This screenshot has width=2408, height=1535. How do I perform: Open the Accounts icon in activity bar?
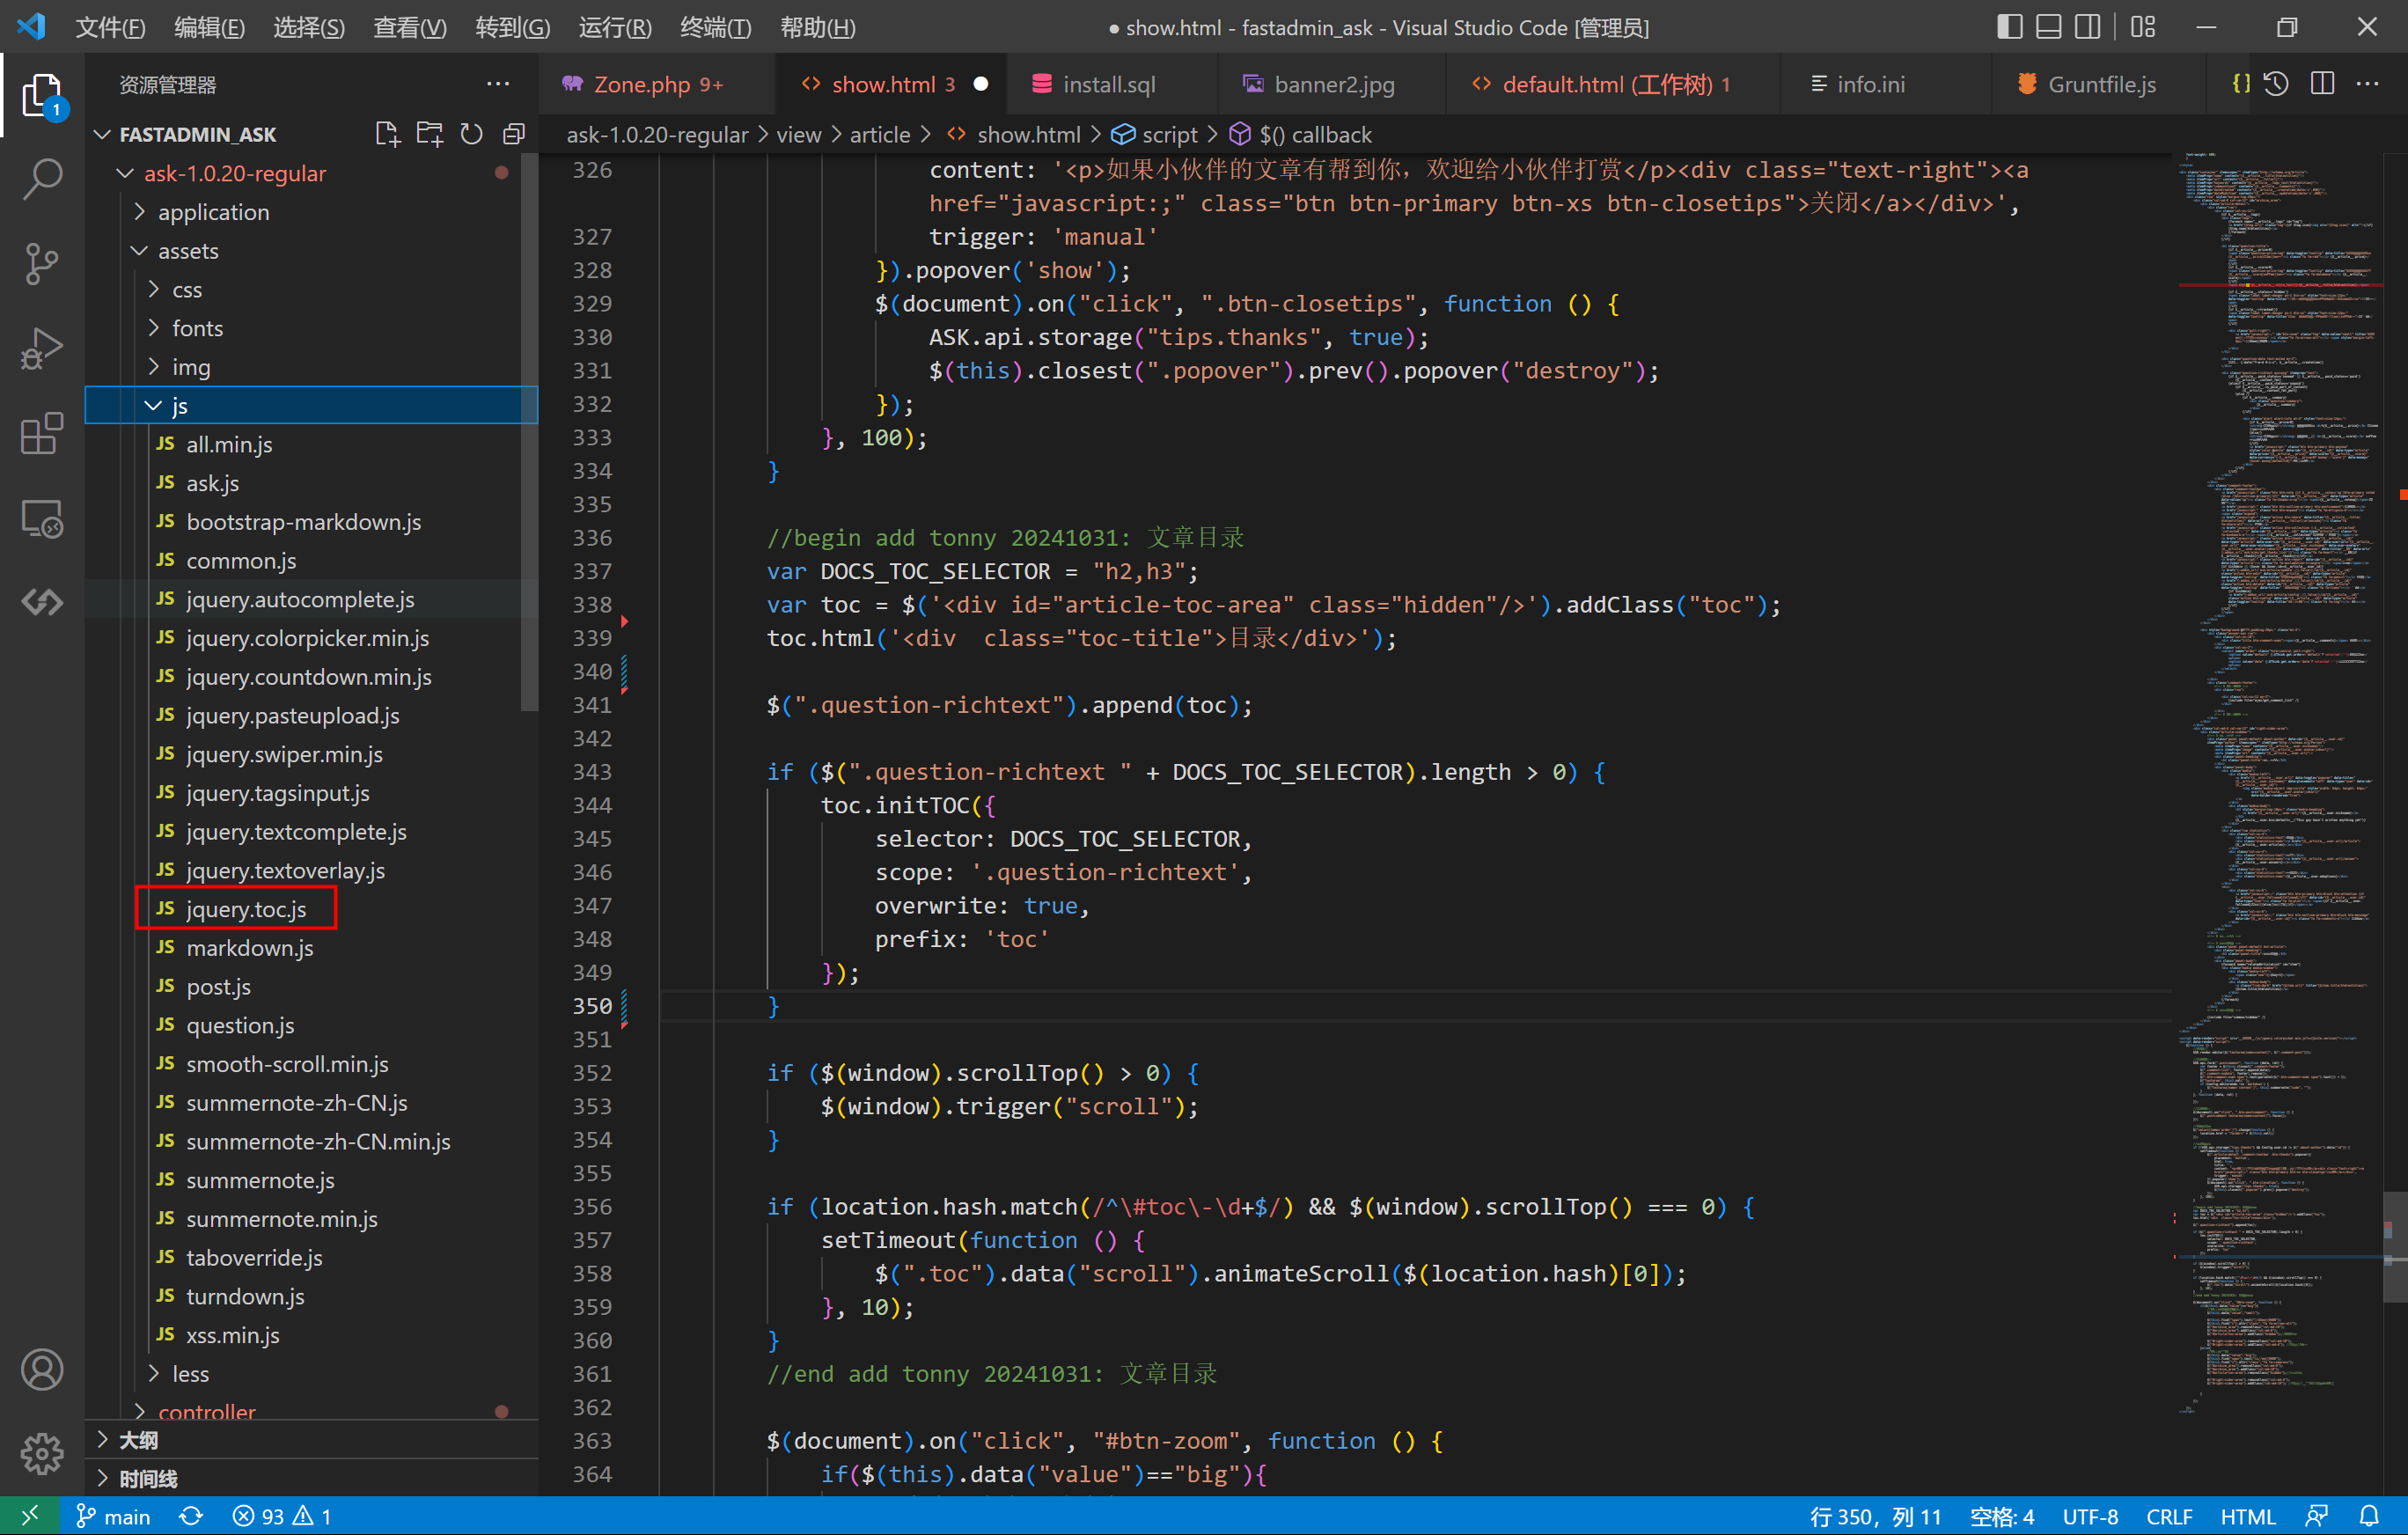pyautogui.click(x=42, y=1369)
